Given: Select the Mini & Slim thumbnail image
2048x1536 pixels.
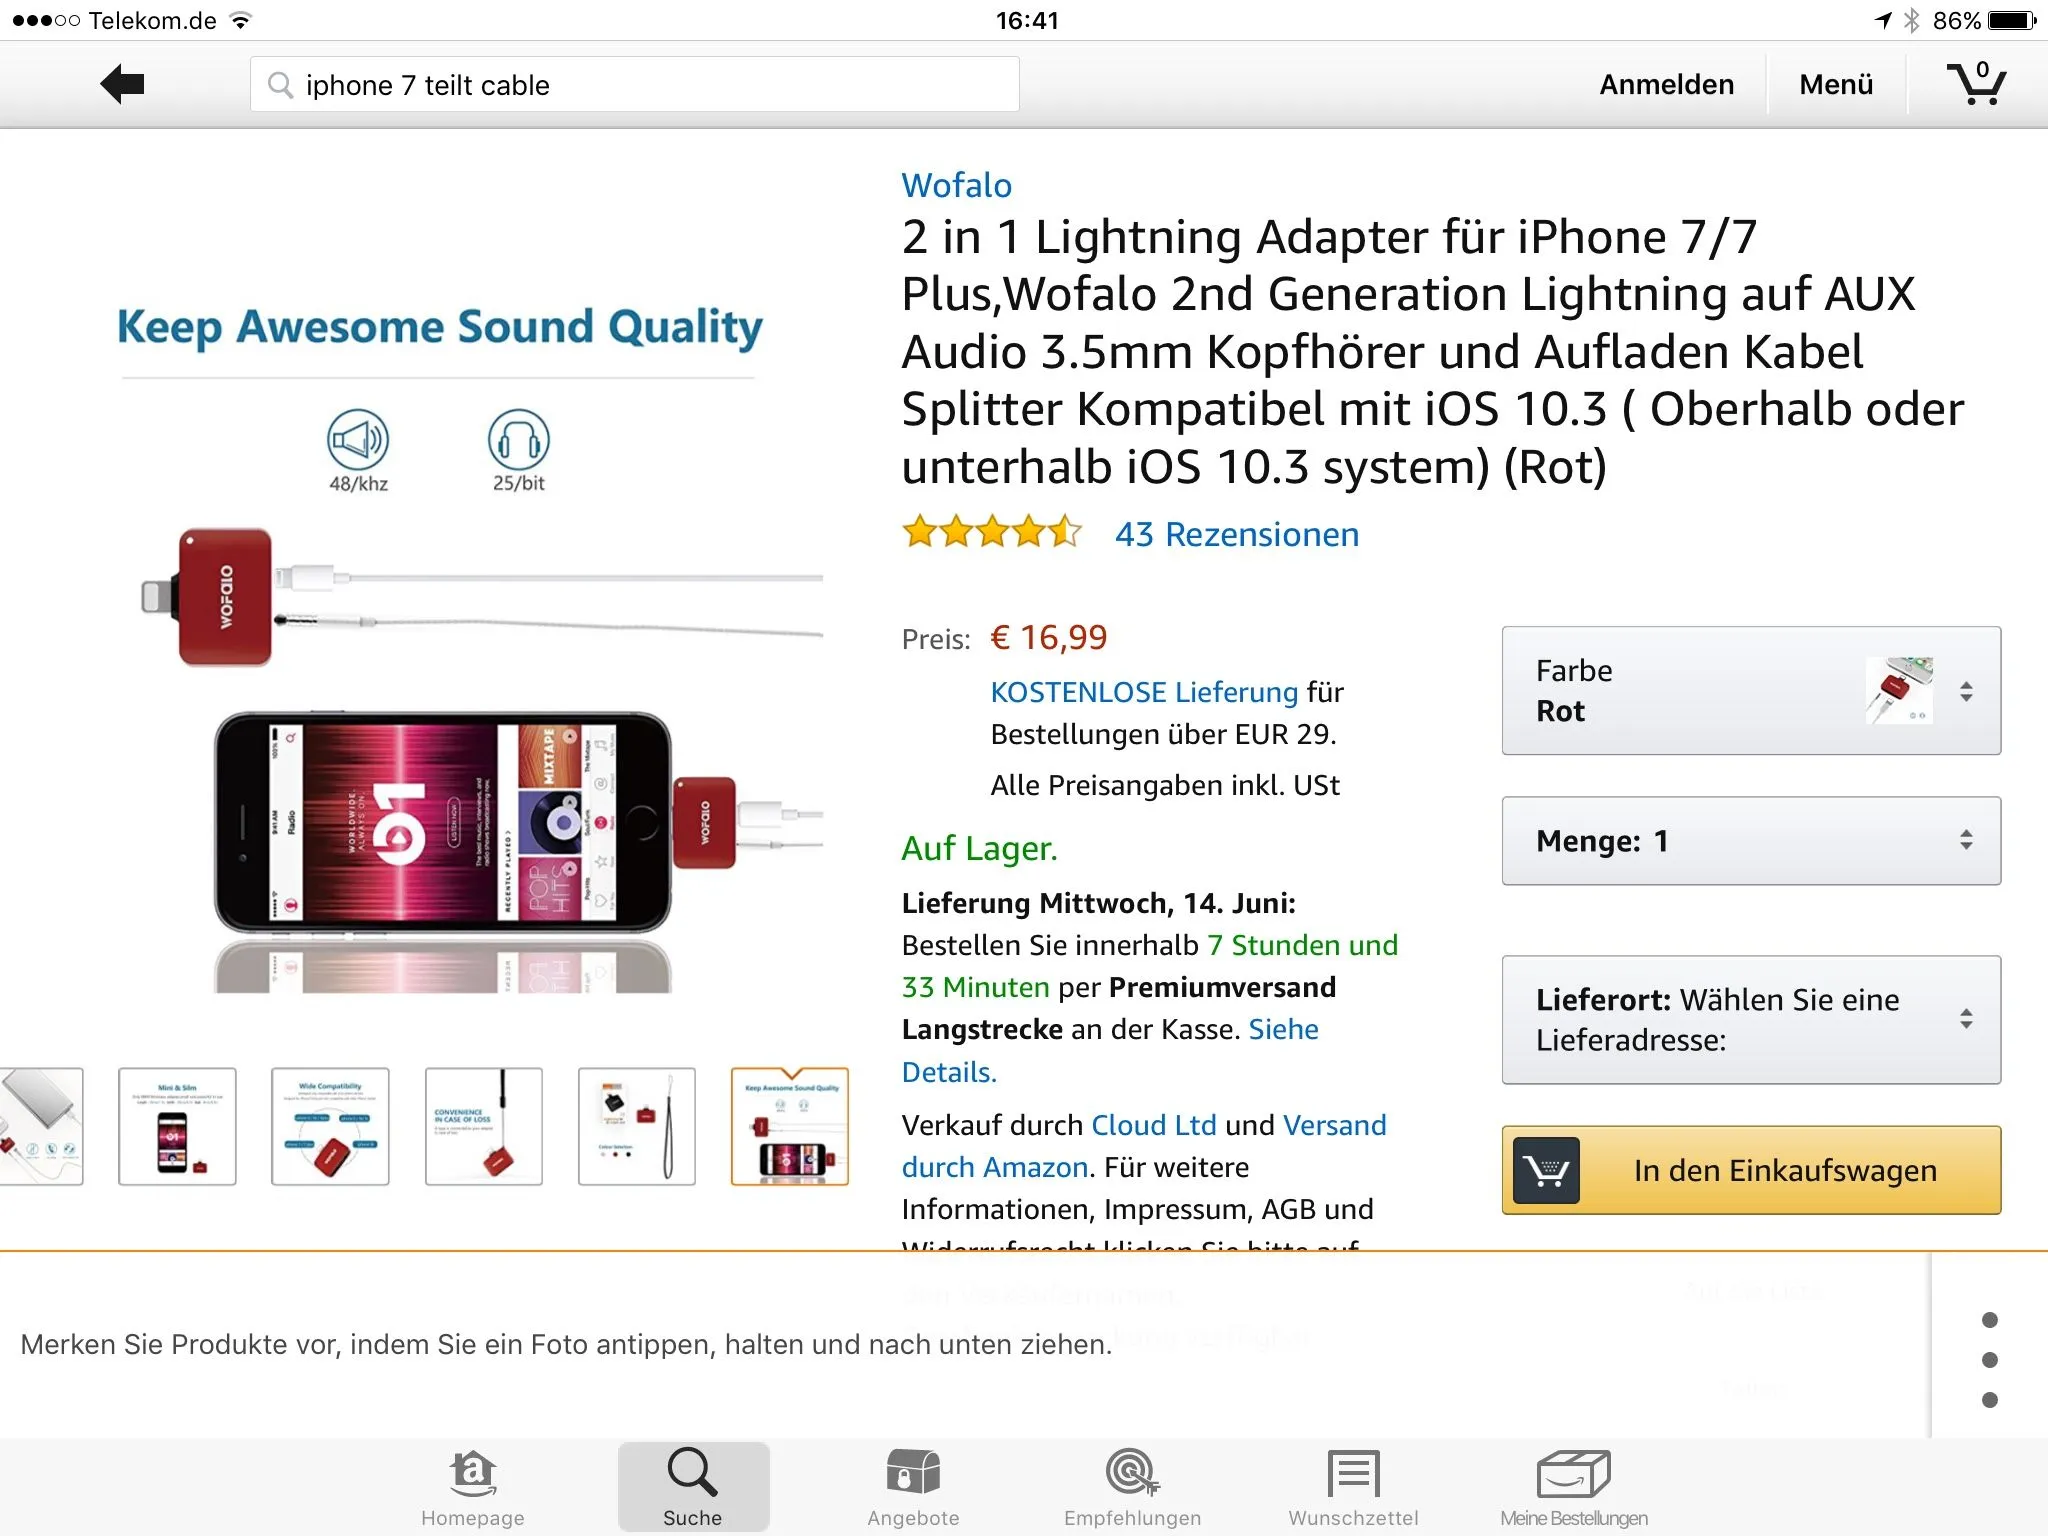Looking at the screenshot, I should point(177,1127).
